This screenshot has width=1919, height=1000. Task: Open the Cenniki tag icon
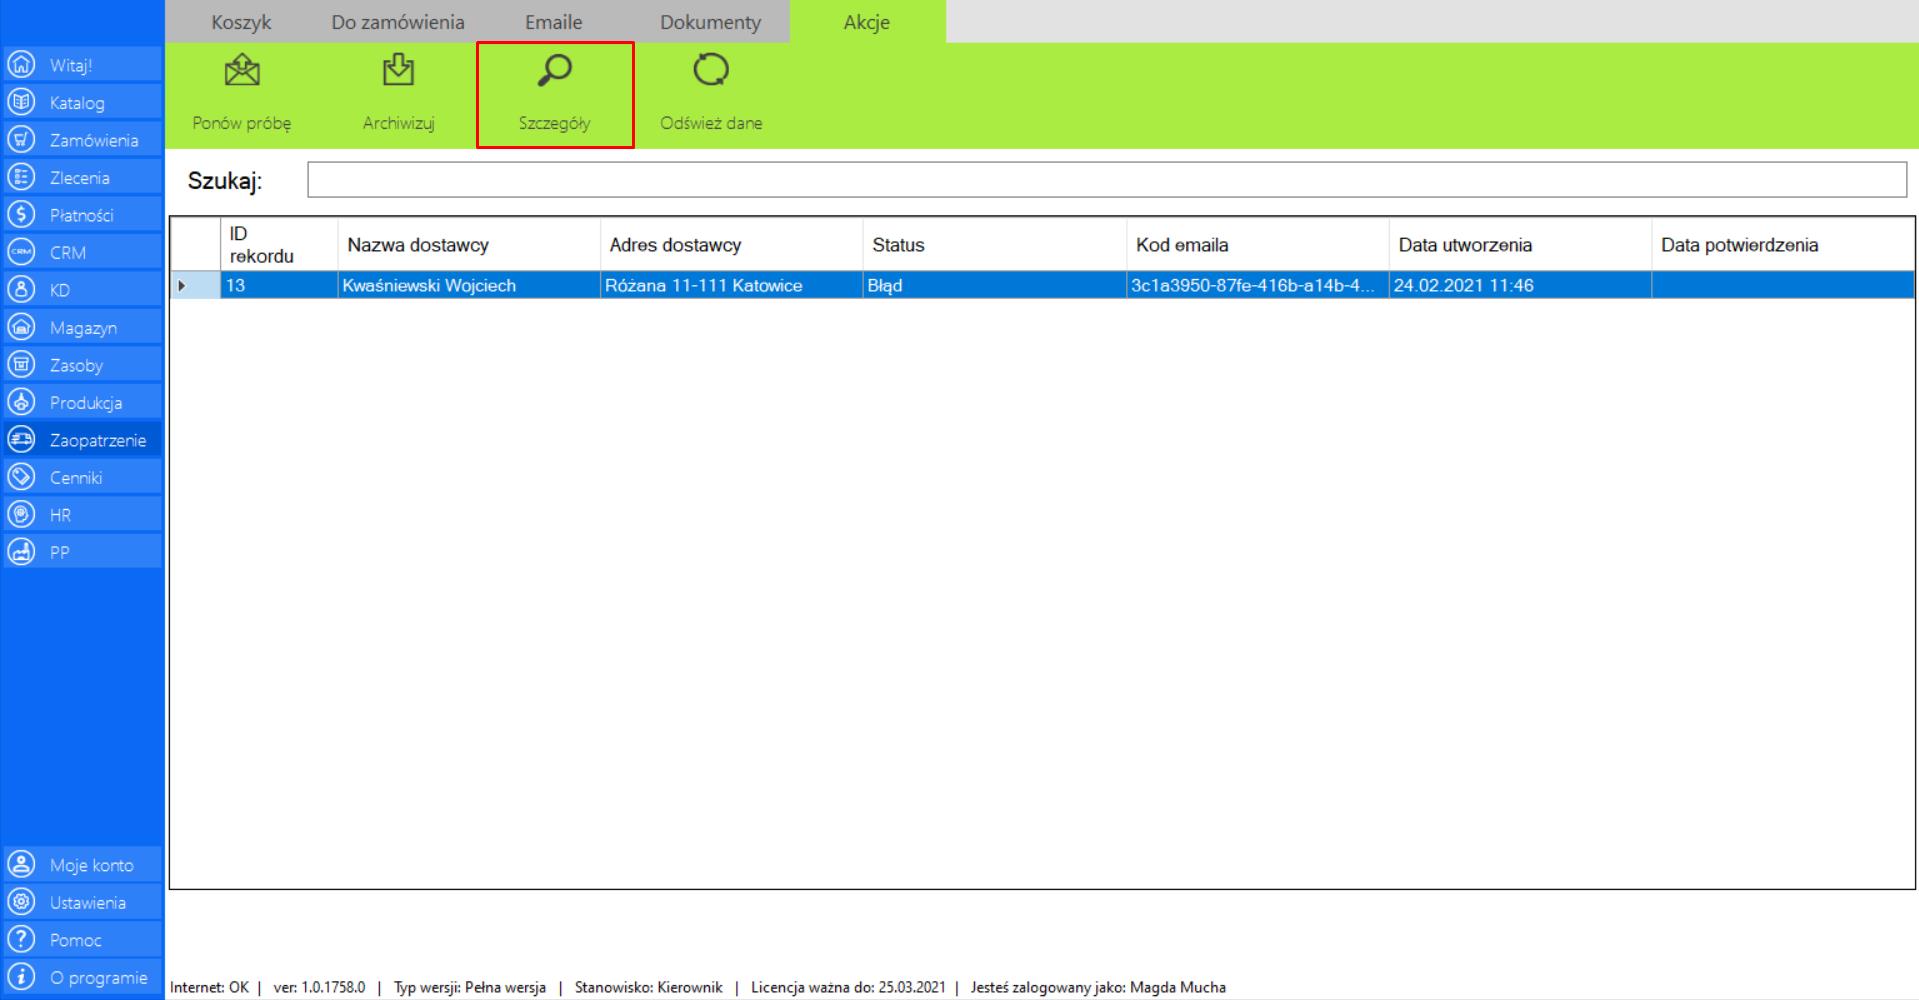pyautogui.click(x=21, y=477)
